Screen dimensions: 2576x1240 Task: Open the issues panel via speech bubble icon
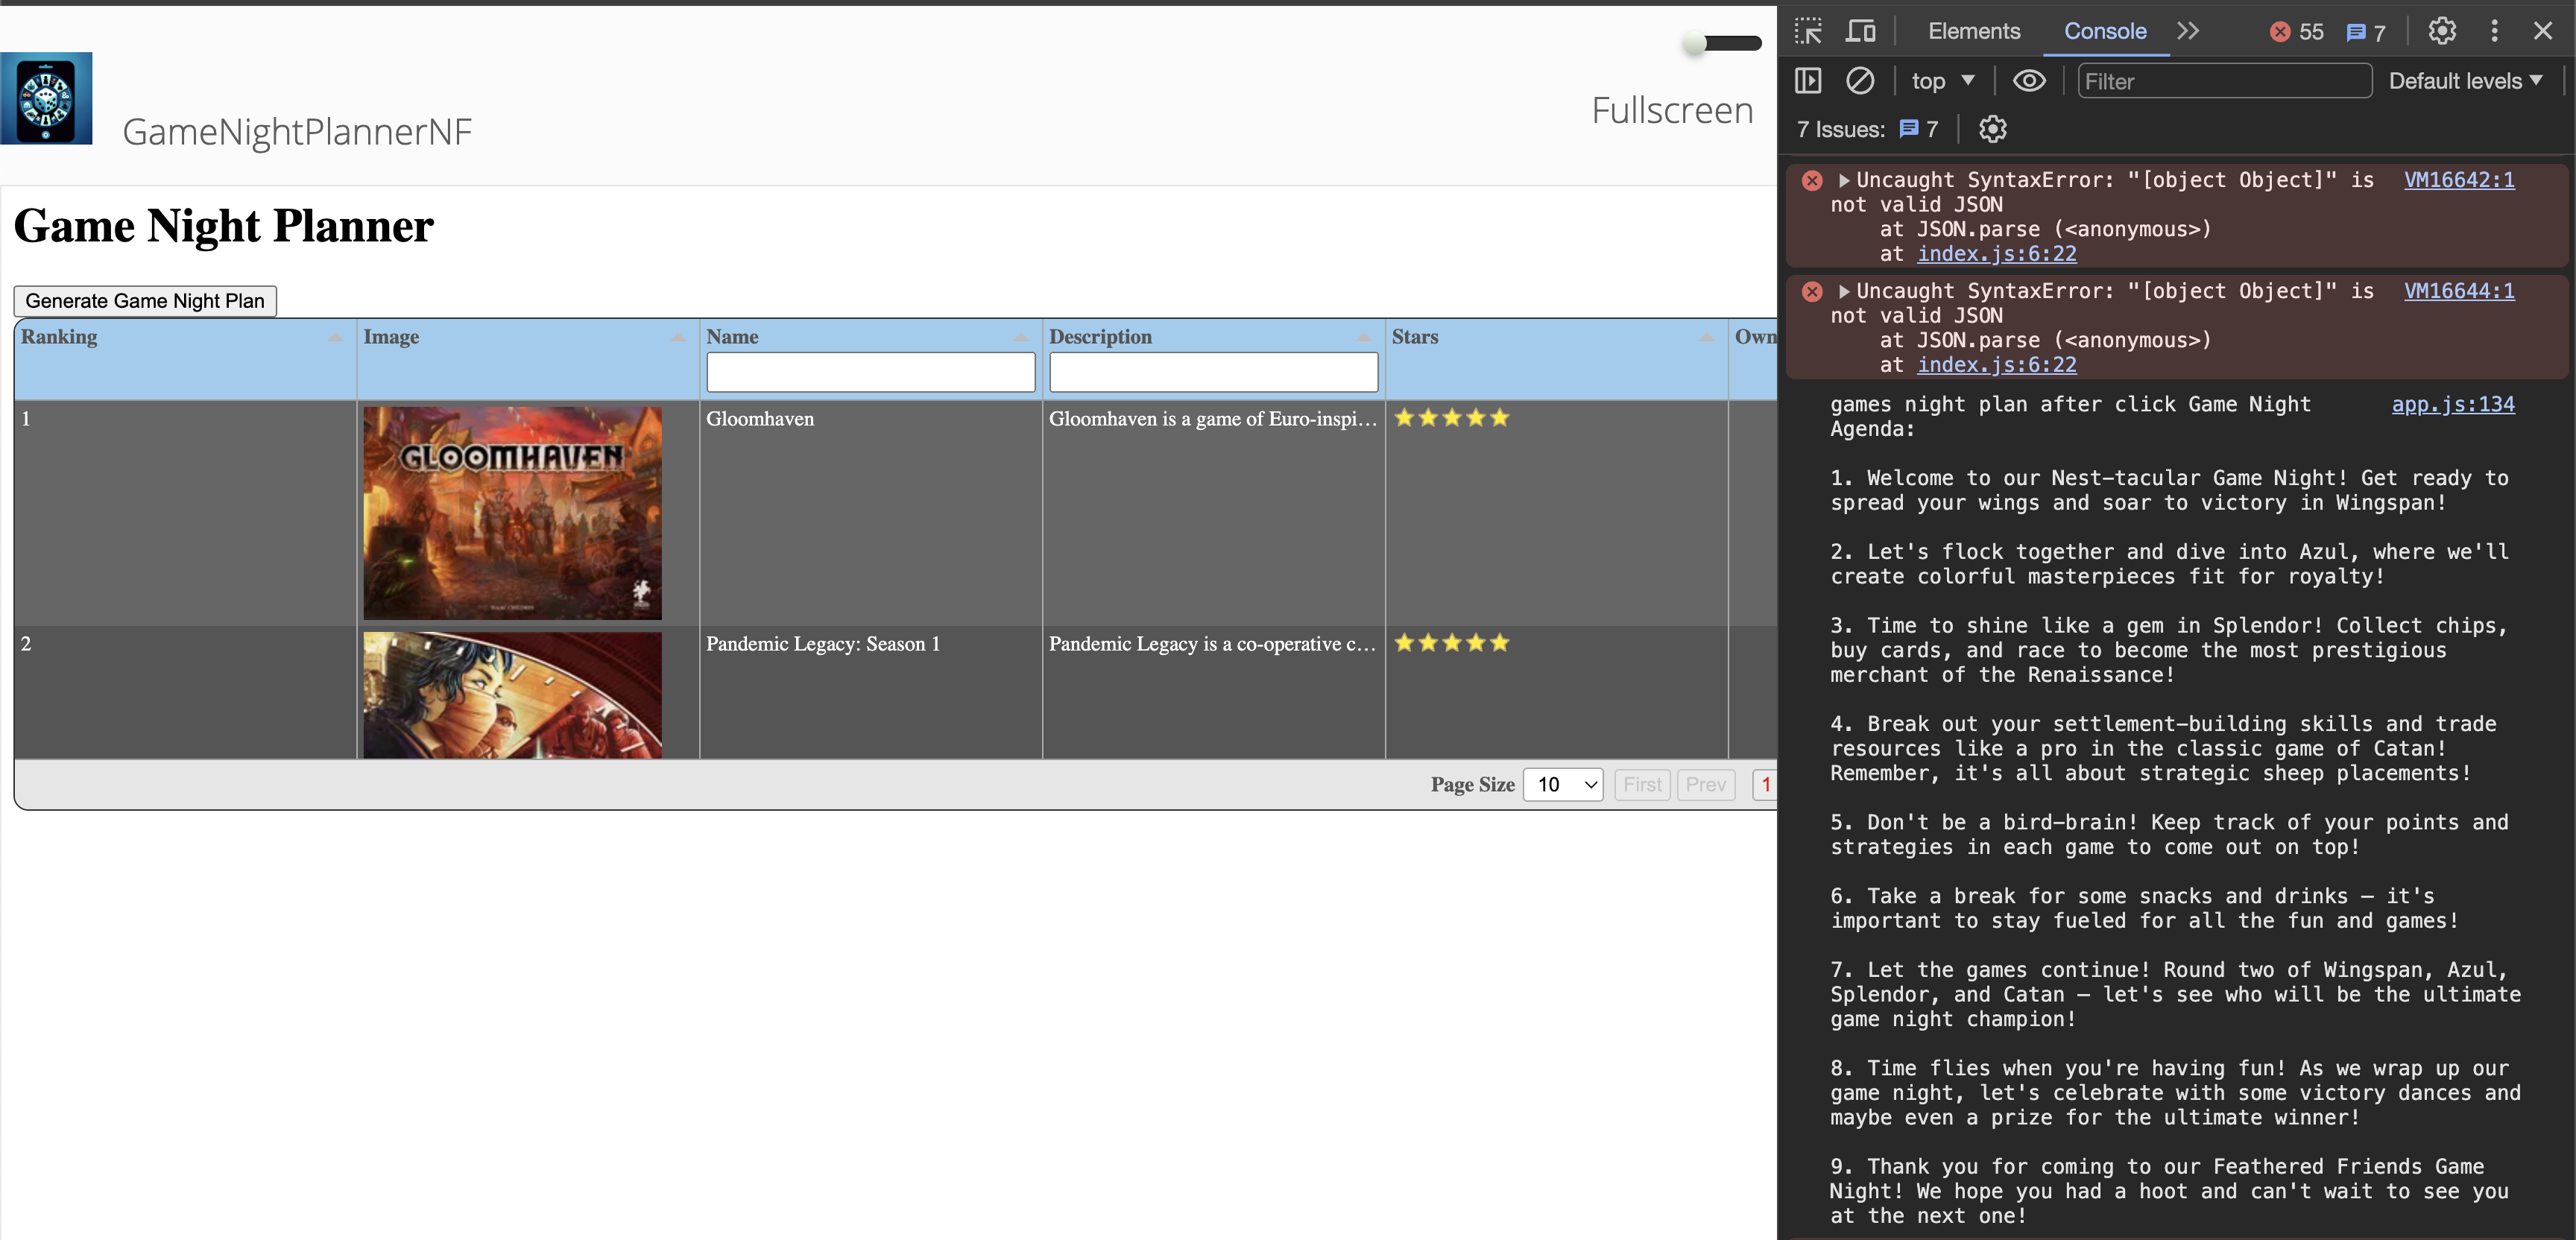pyautogui.click(x=2365, y=31)
